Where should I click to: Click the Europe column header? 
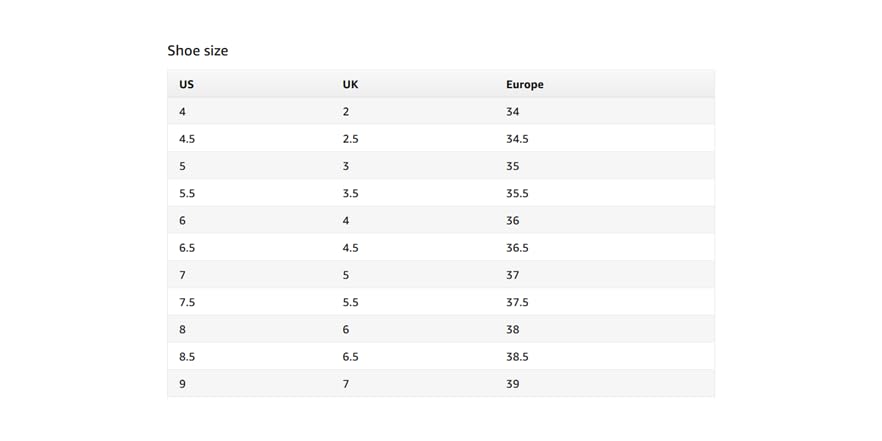524,84
